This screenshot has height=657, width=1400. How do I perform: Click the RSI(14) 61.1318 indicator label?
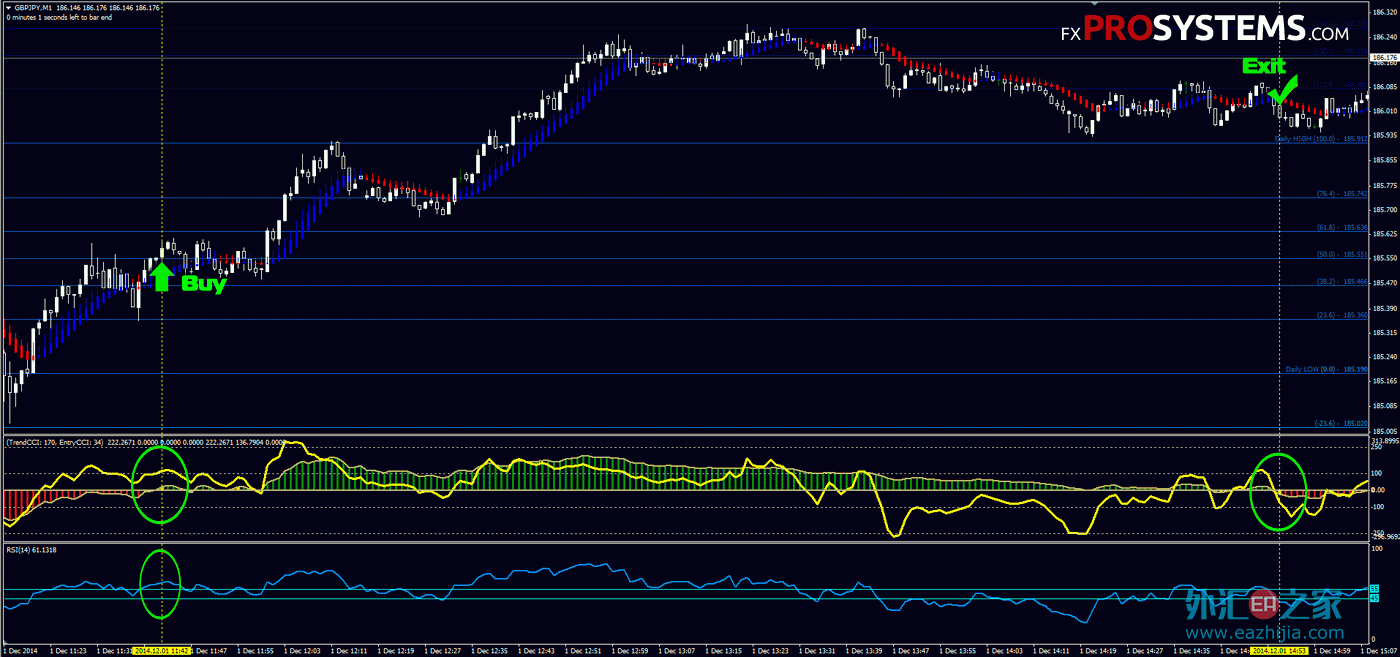tap(34, 549)
